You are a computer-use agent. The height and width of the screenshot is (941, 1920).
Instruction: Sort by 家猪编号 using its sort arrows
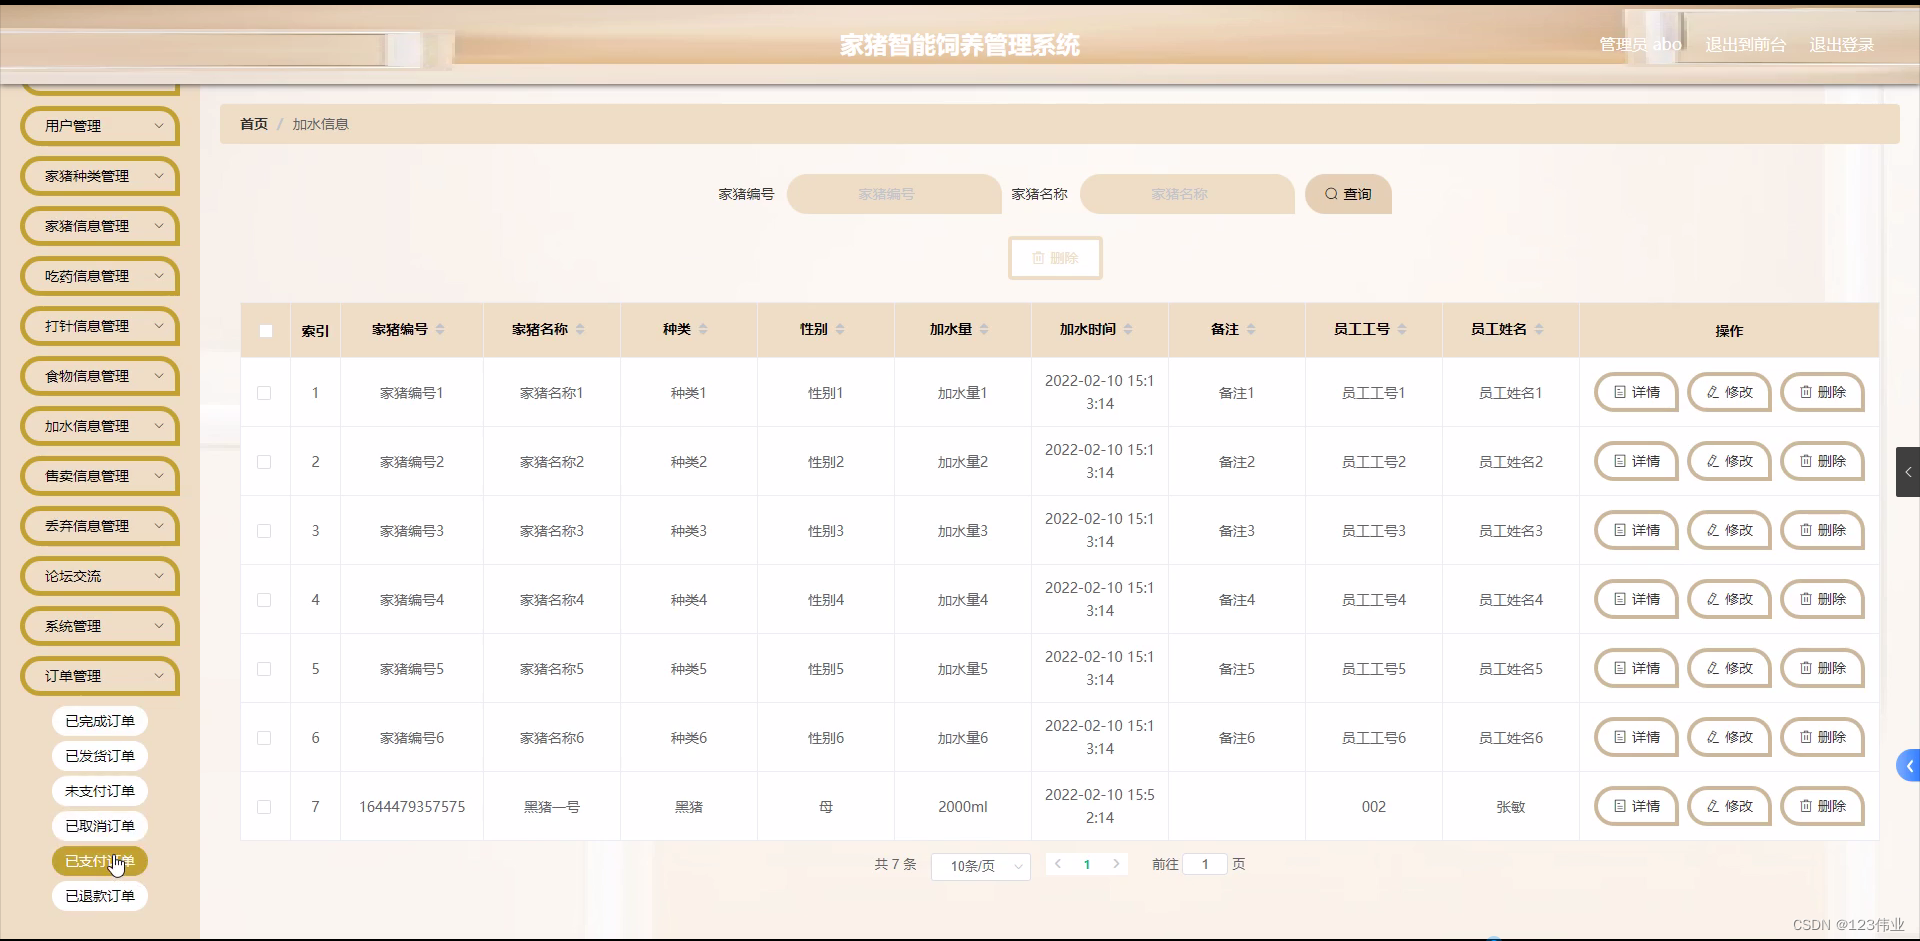coord(440,330)
